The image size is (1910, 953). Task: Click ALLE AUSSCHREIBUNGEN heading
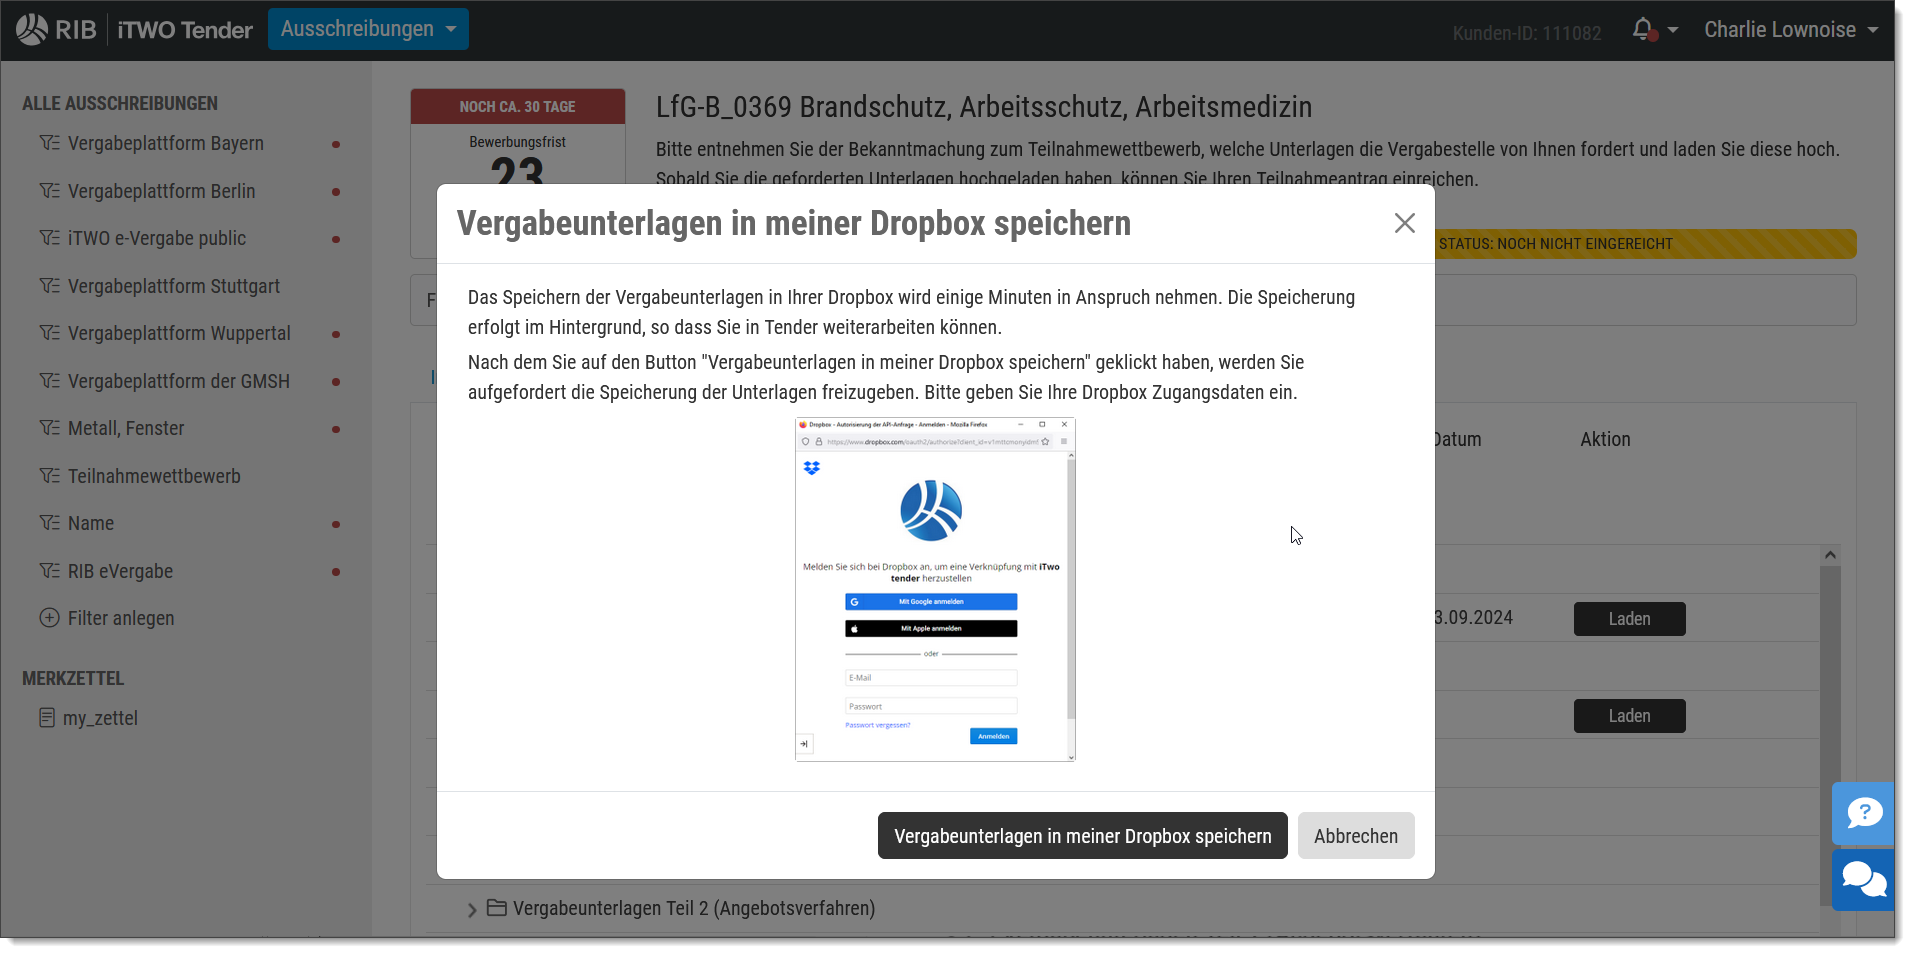tap(120, 103)
